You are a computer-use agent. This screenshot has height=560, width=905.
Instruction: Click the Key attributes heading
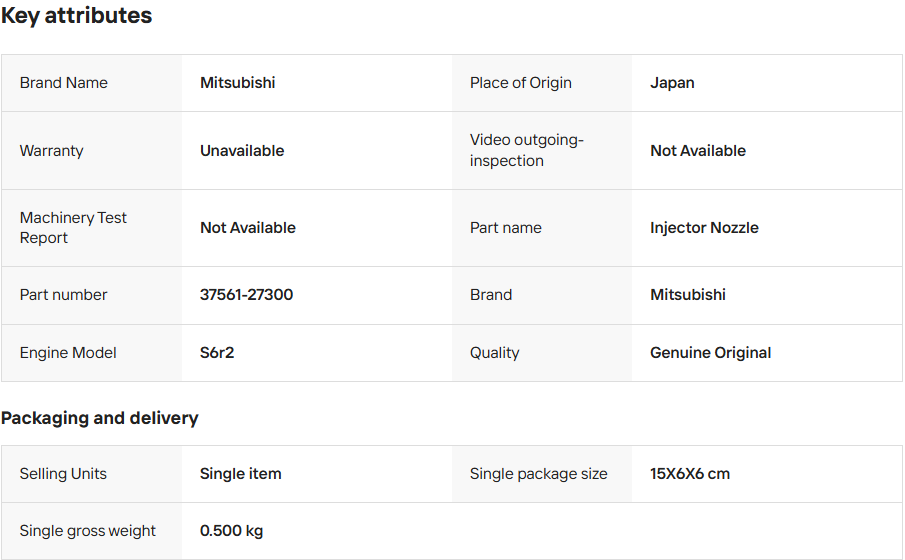coord(77,16)
